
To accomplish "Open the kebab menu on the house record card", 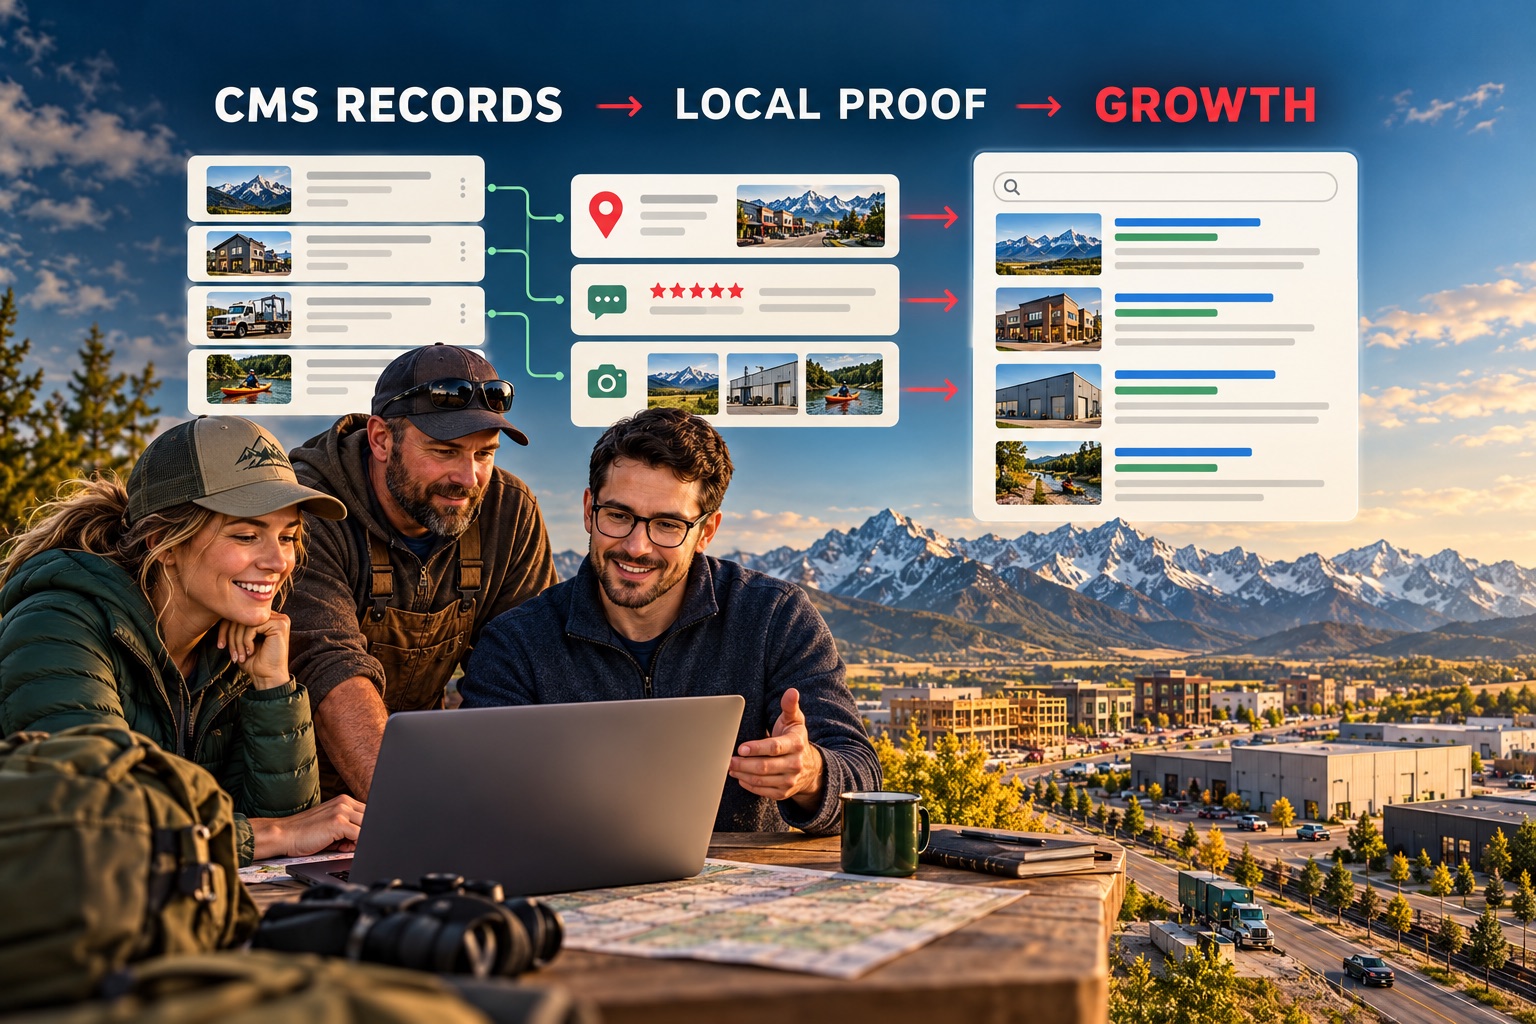I will coord(463,251).
